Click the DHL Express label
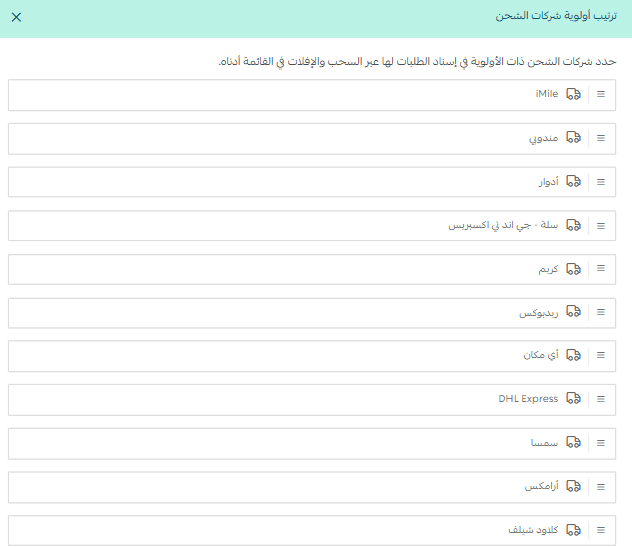Image resolution: width=632 pixels, height=547 pixels. 528,399
